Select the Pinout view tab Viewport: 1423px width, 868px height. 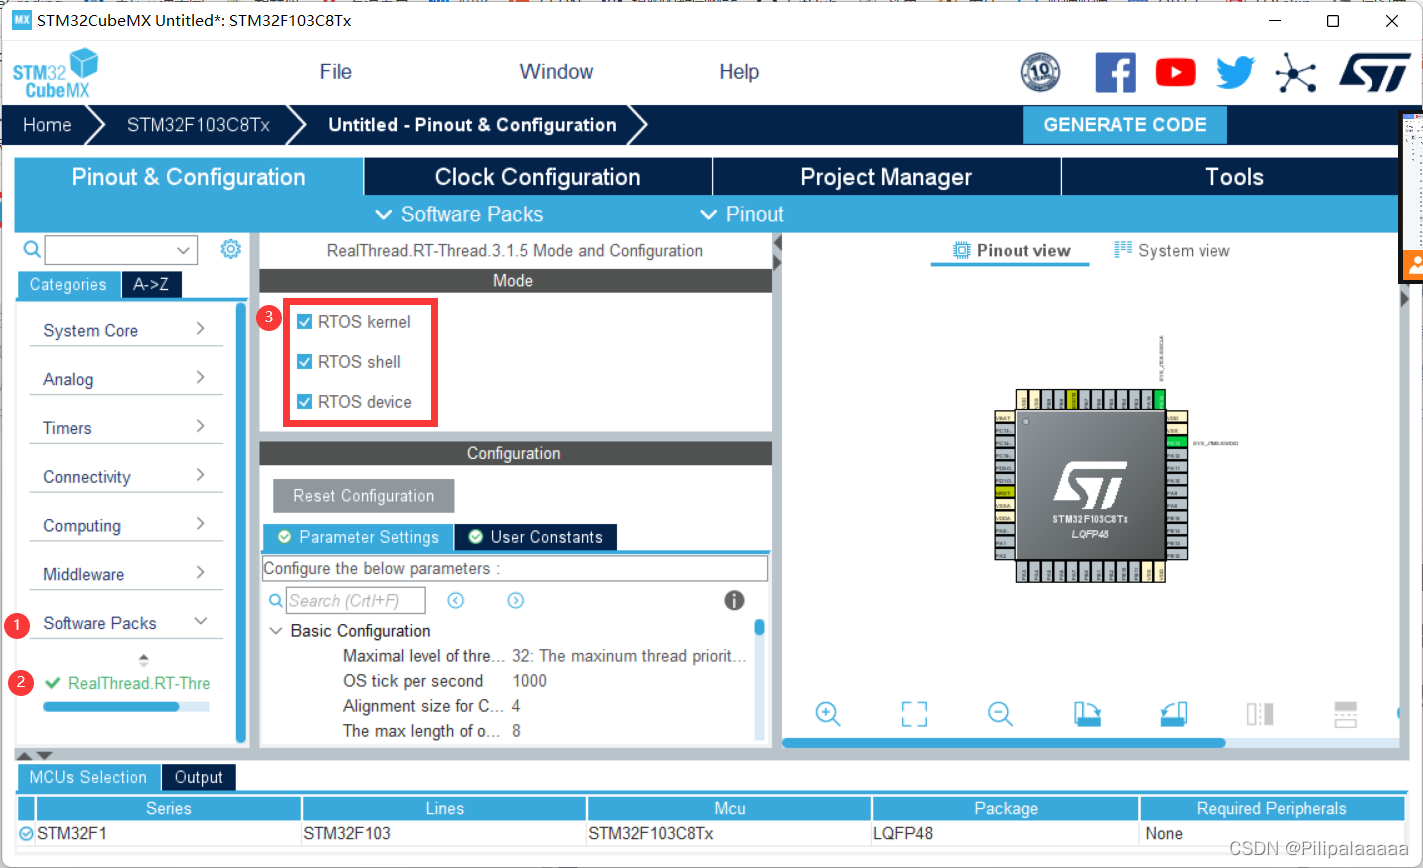pyautogui.click(x=1011, y=250)
